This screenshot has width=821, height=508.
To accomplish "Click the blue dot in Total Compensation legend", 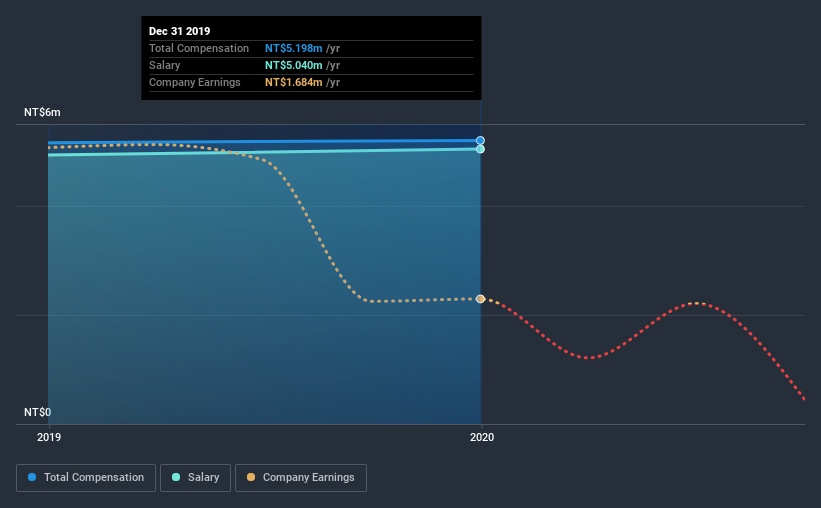I will (x=32, y=477).
